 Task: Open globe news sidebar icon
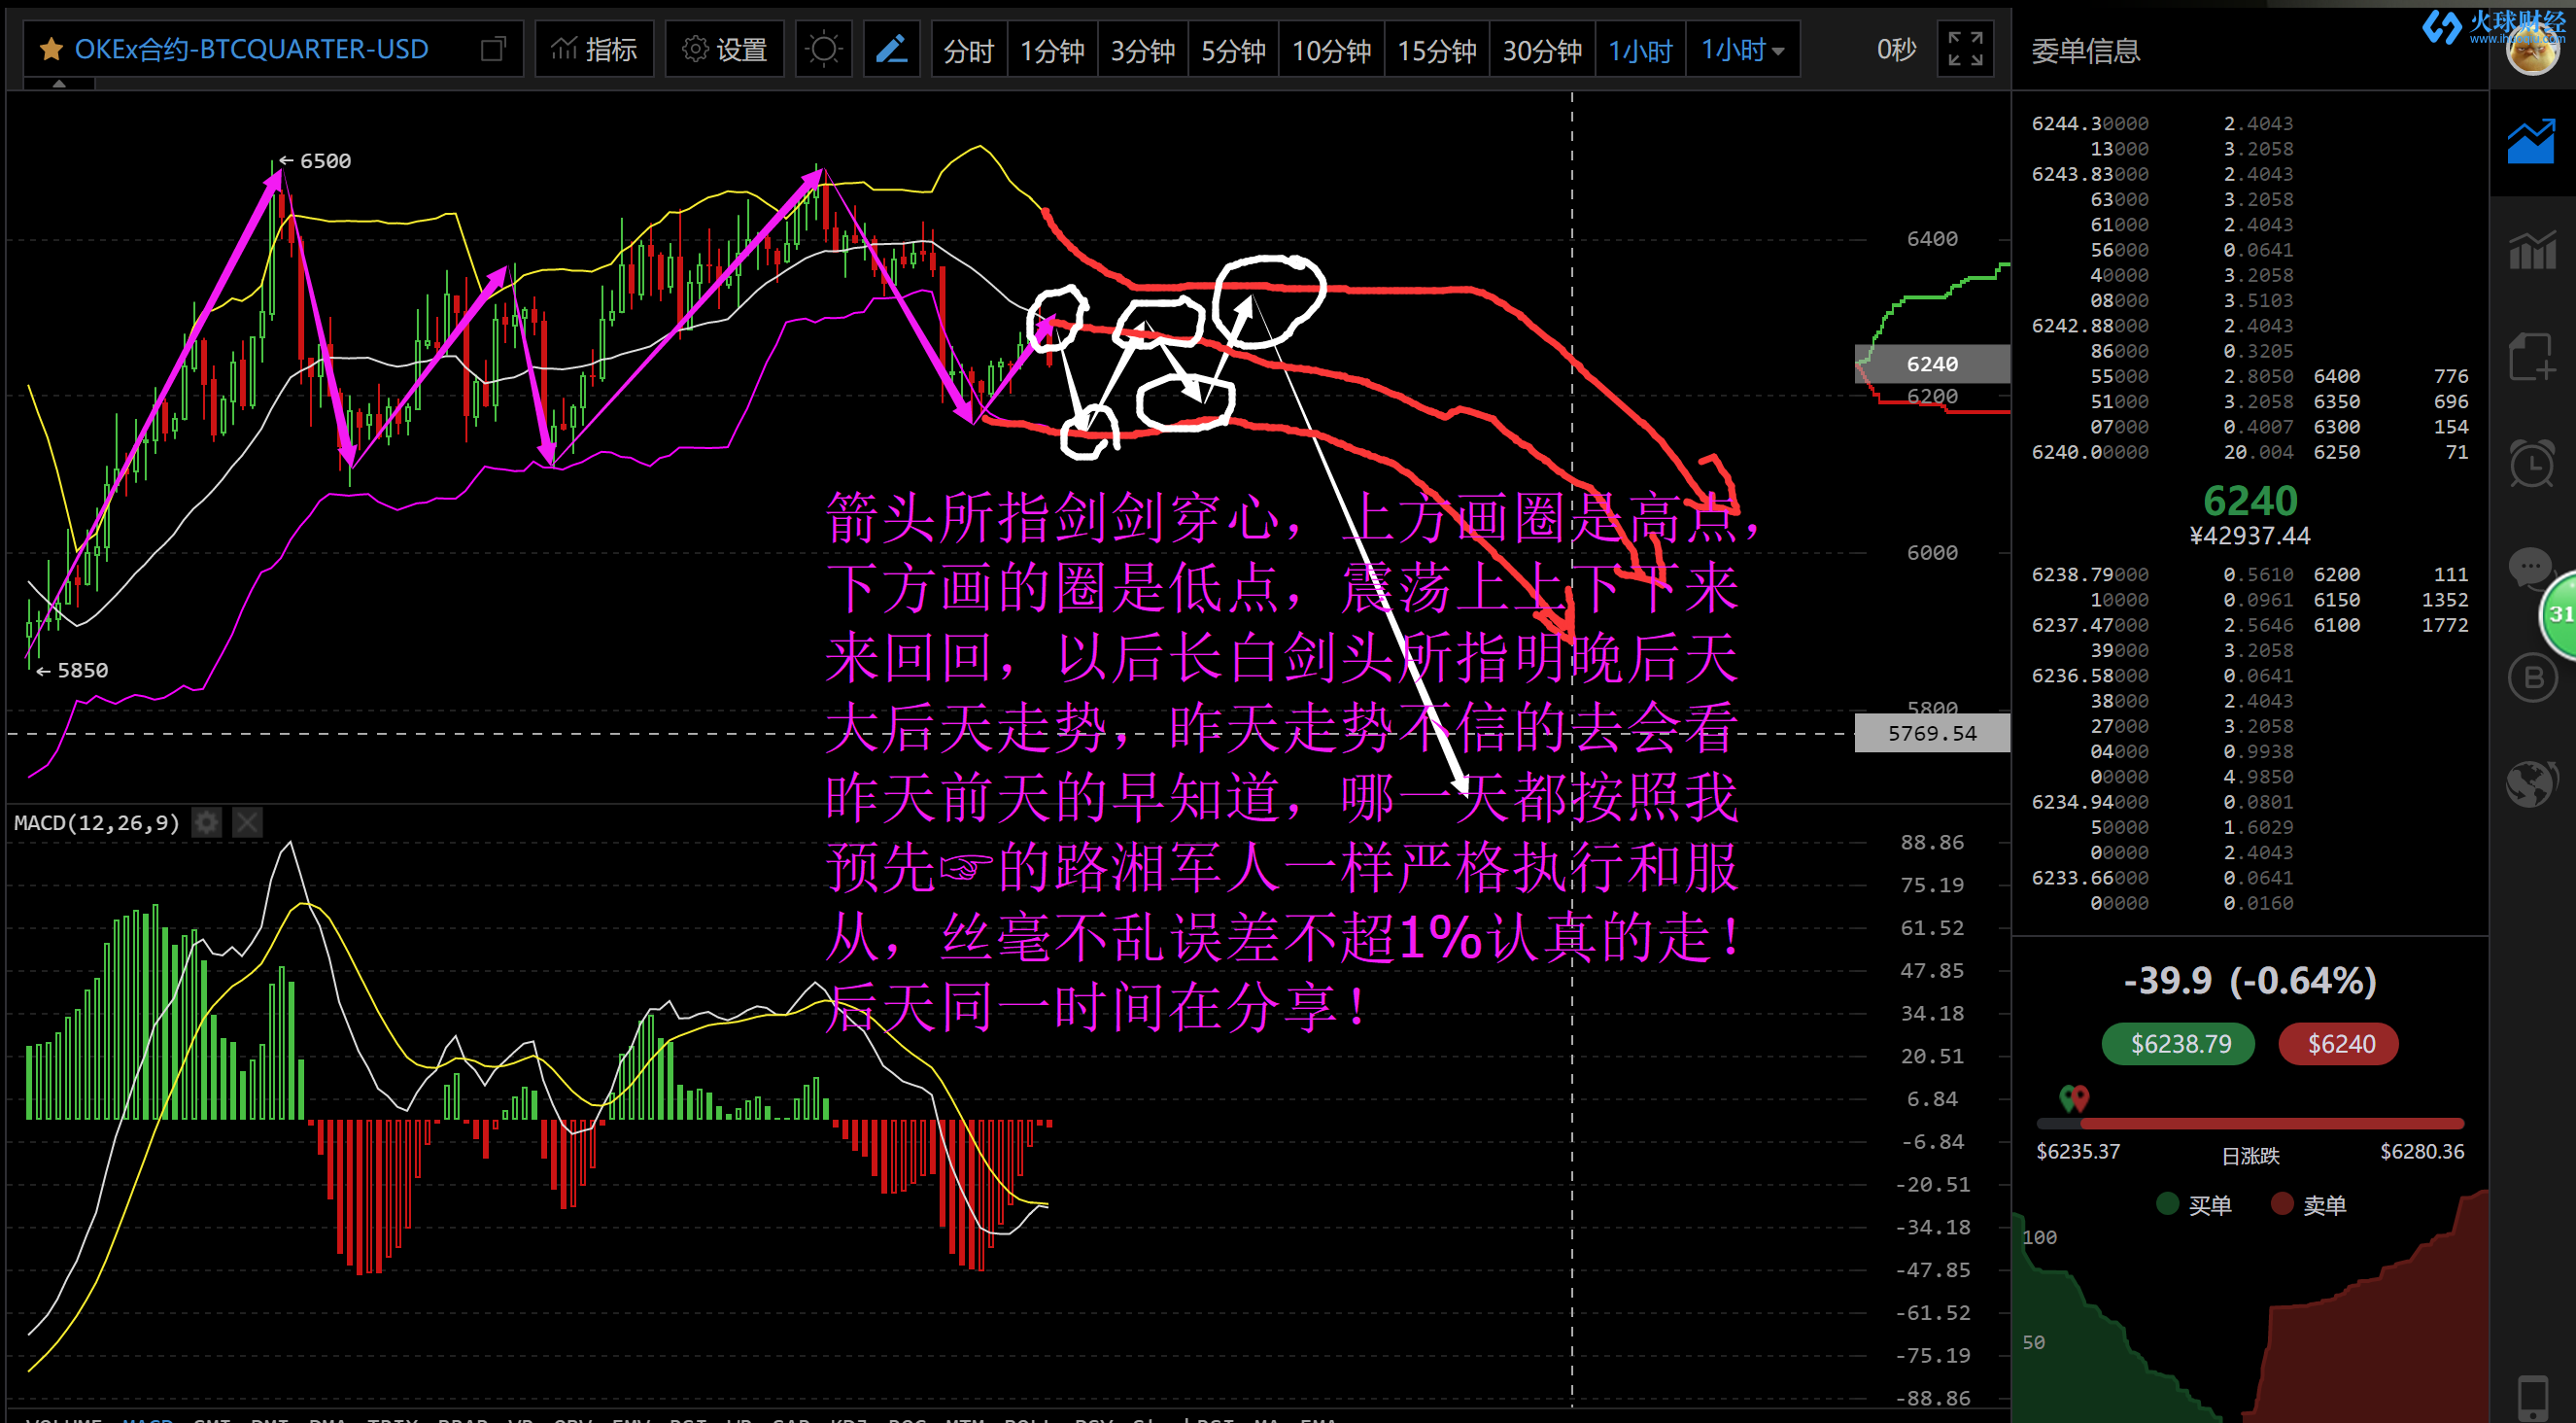2531,782
